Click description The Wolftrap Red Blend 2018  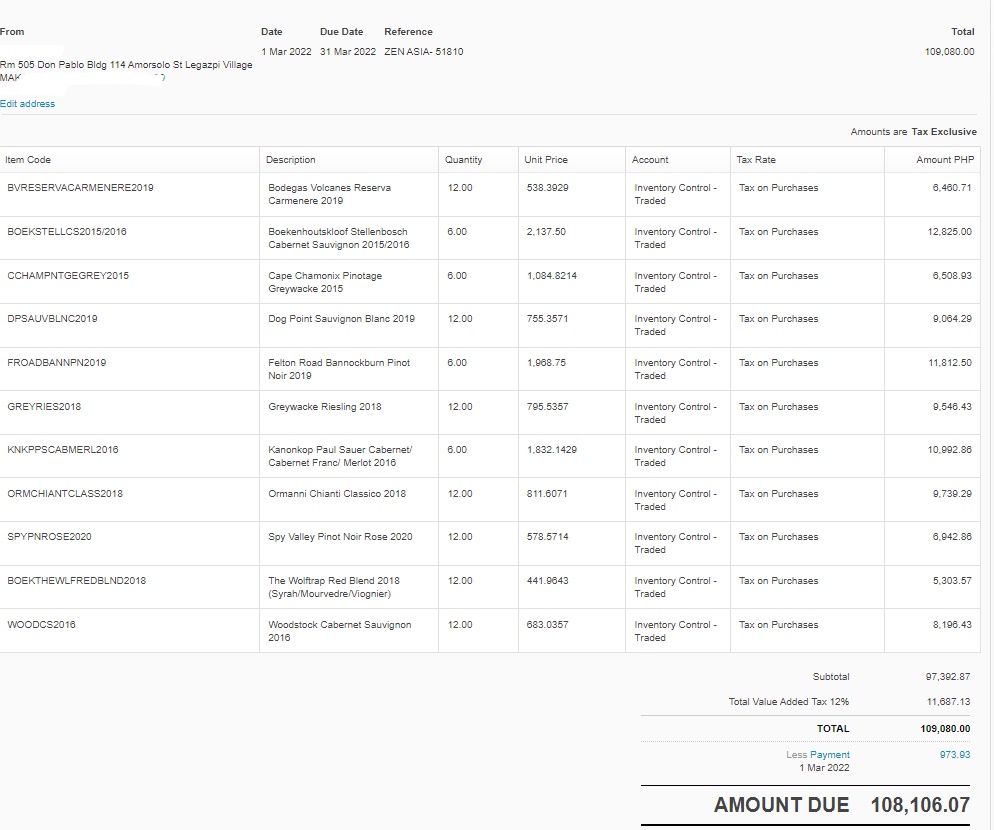click(334, 587)
